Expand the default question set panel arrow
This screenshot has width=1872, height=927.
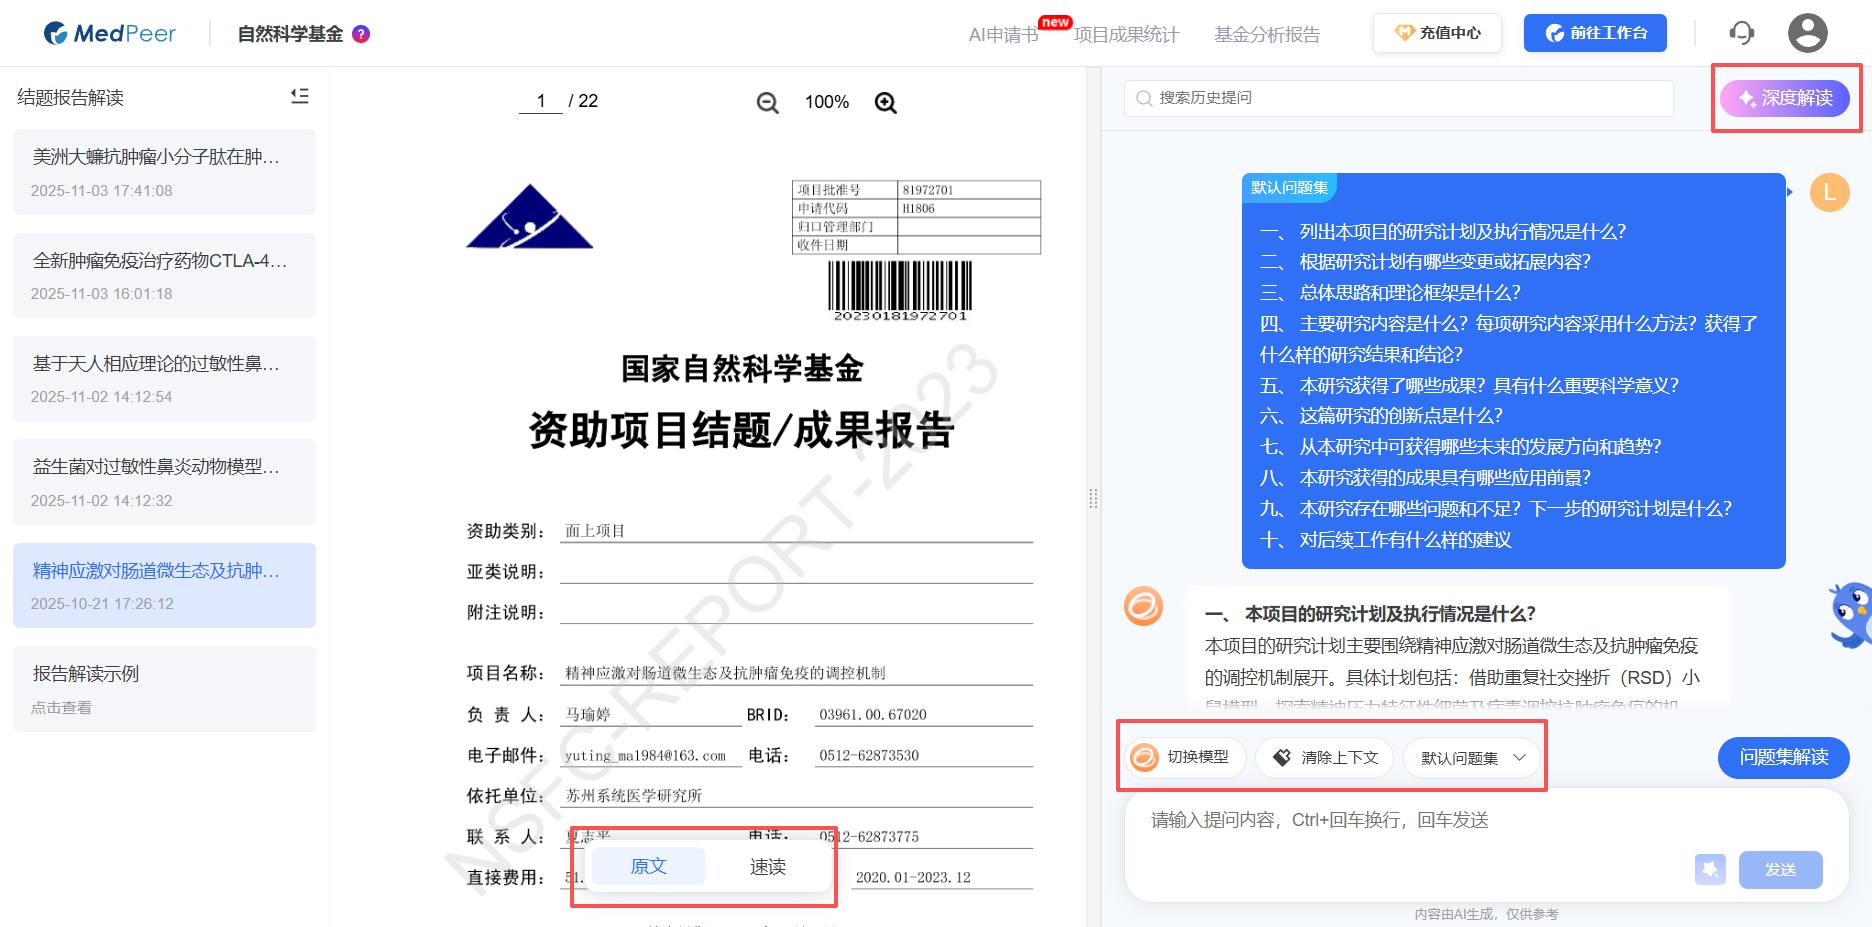pyautogui.click(x=1789, y=191)
